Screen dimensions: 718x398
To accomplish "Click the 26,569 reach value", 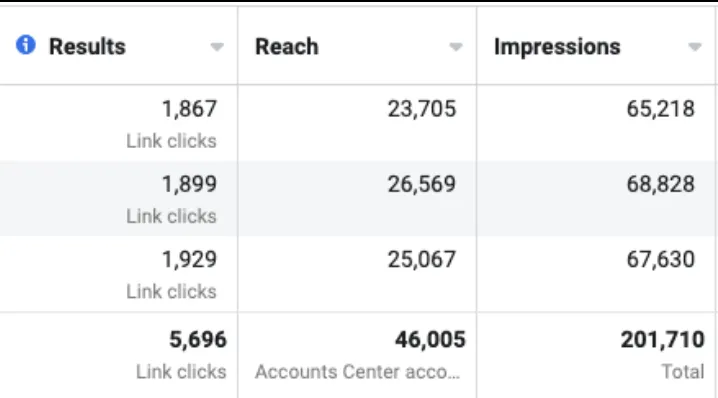I will point(422,184).
